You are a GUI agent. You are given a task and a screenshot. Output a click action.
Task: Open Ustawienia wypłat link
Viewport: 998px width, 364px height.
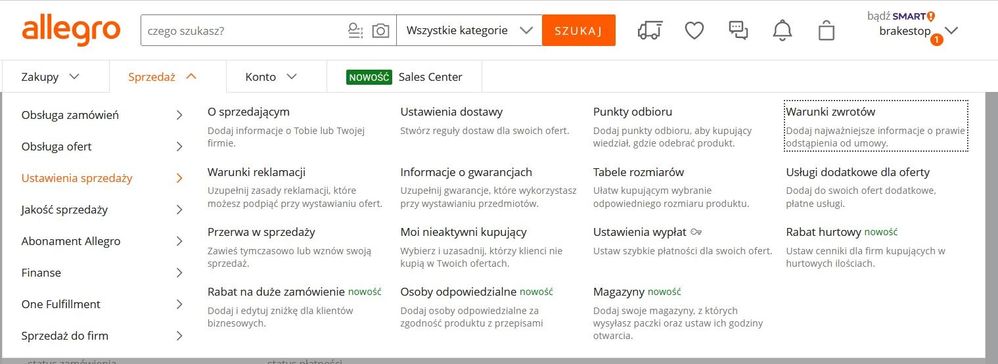(x=640, y=232)
